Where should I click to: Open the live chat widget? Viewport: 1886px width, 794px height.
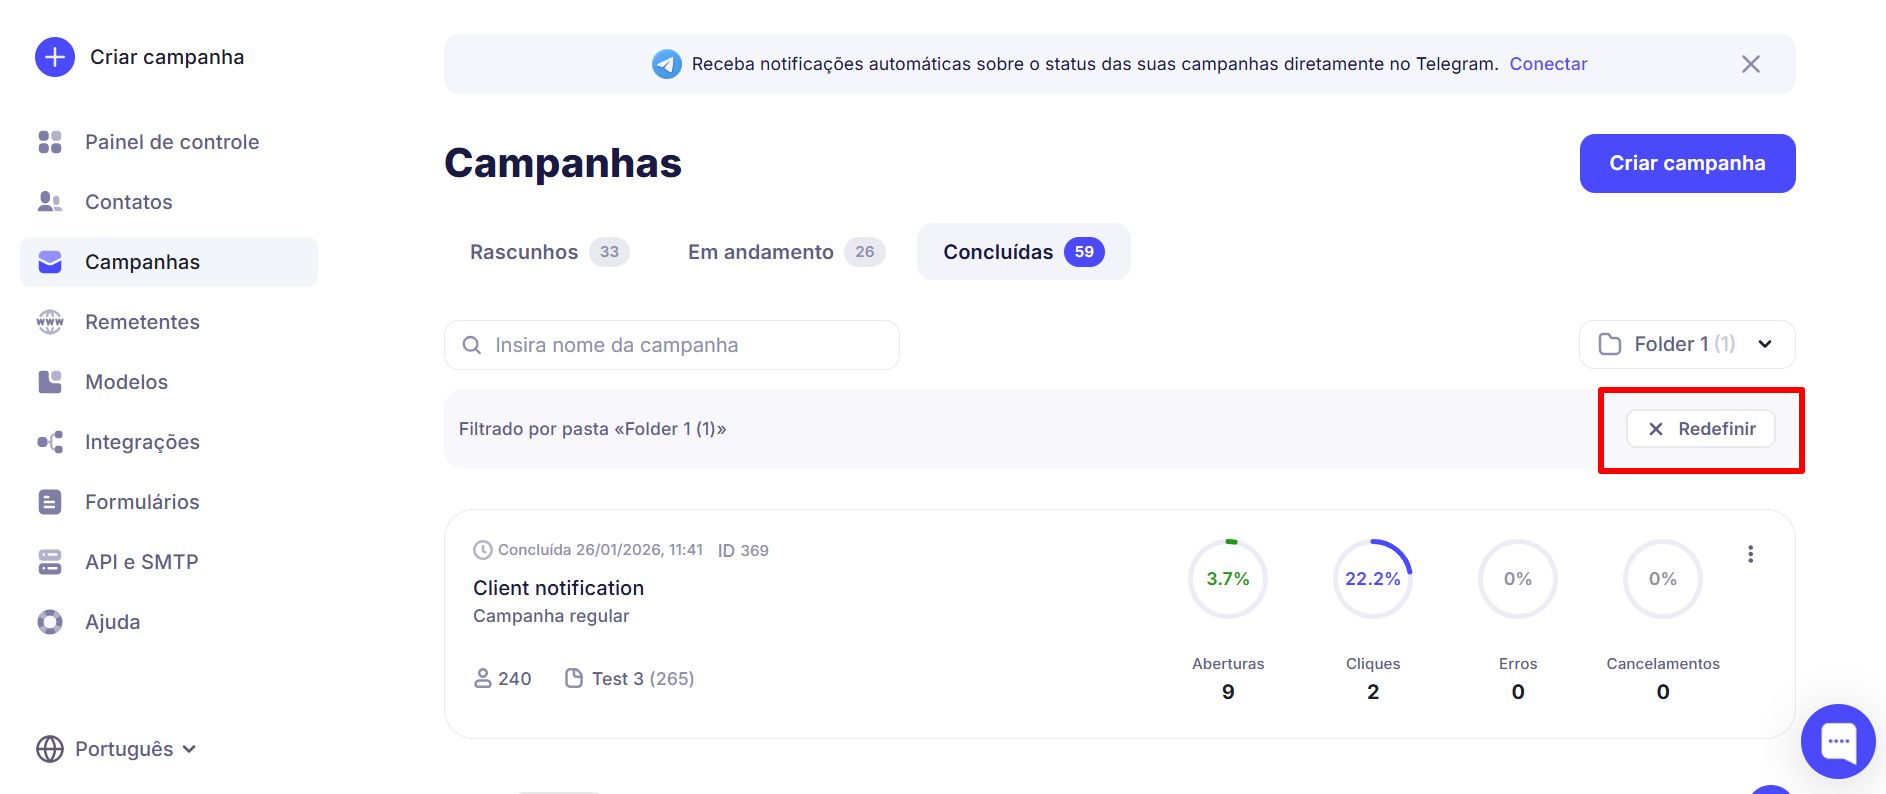point(1837,741)
